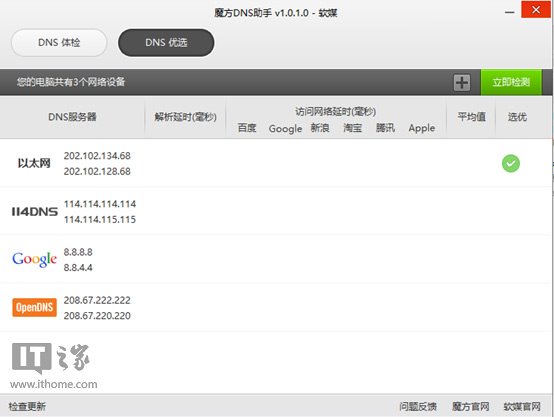The image size is (554, 417).
Task: Click the plus icon to add DNS
Action: pos(462,83)
